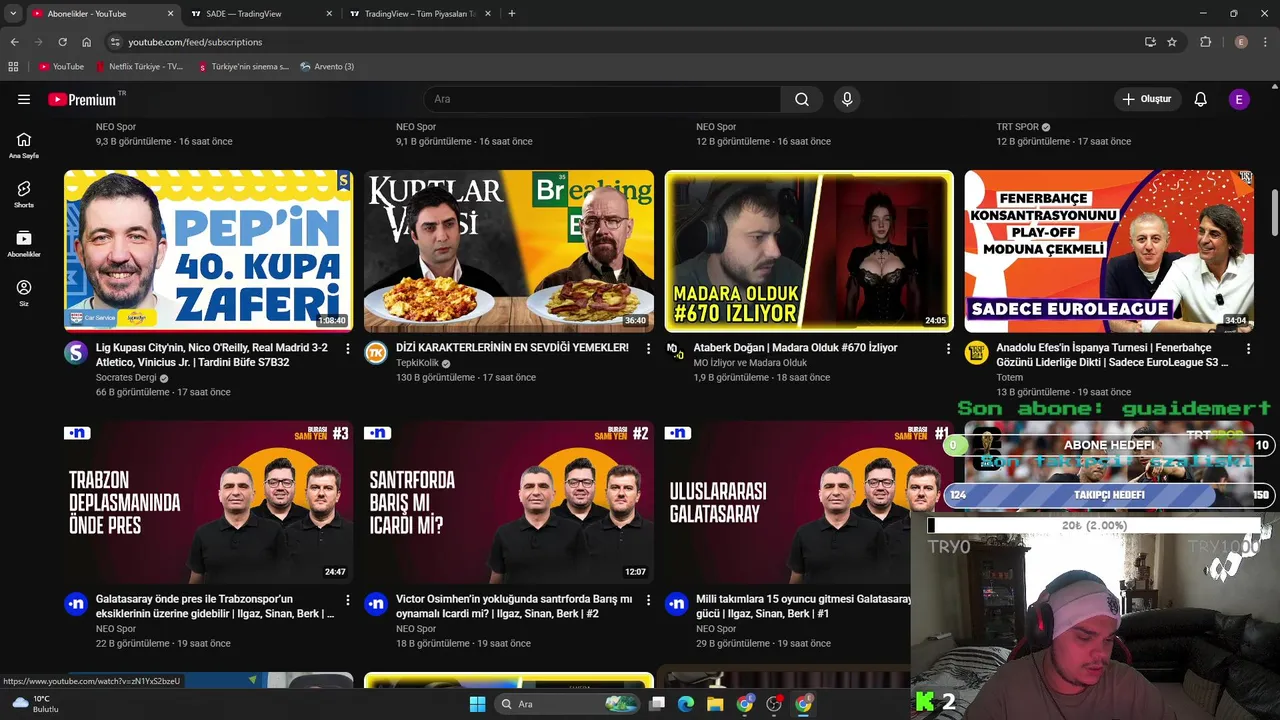
Task: Click the Windows taskbar search box
Action: [x=568, y=704]
